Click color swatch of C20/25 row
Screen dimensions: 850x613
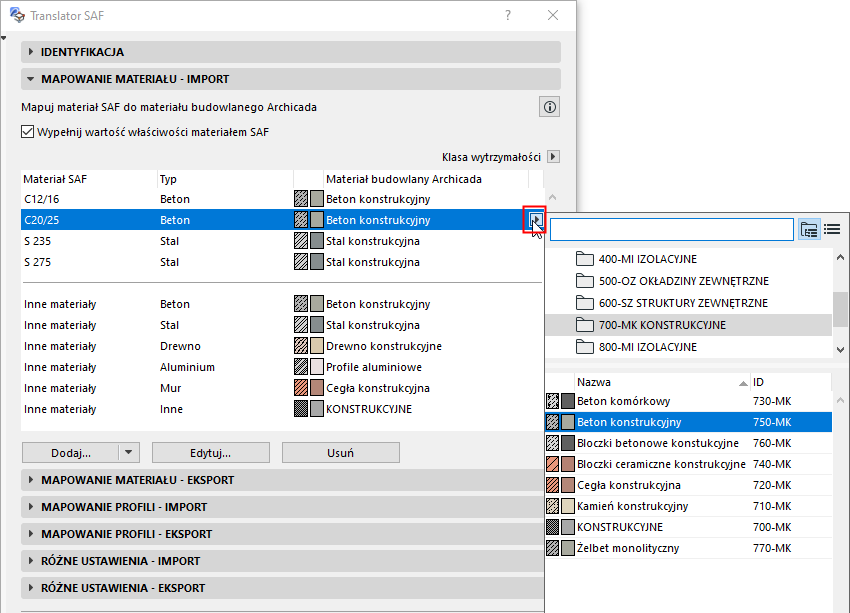coord(317,220)
